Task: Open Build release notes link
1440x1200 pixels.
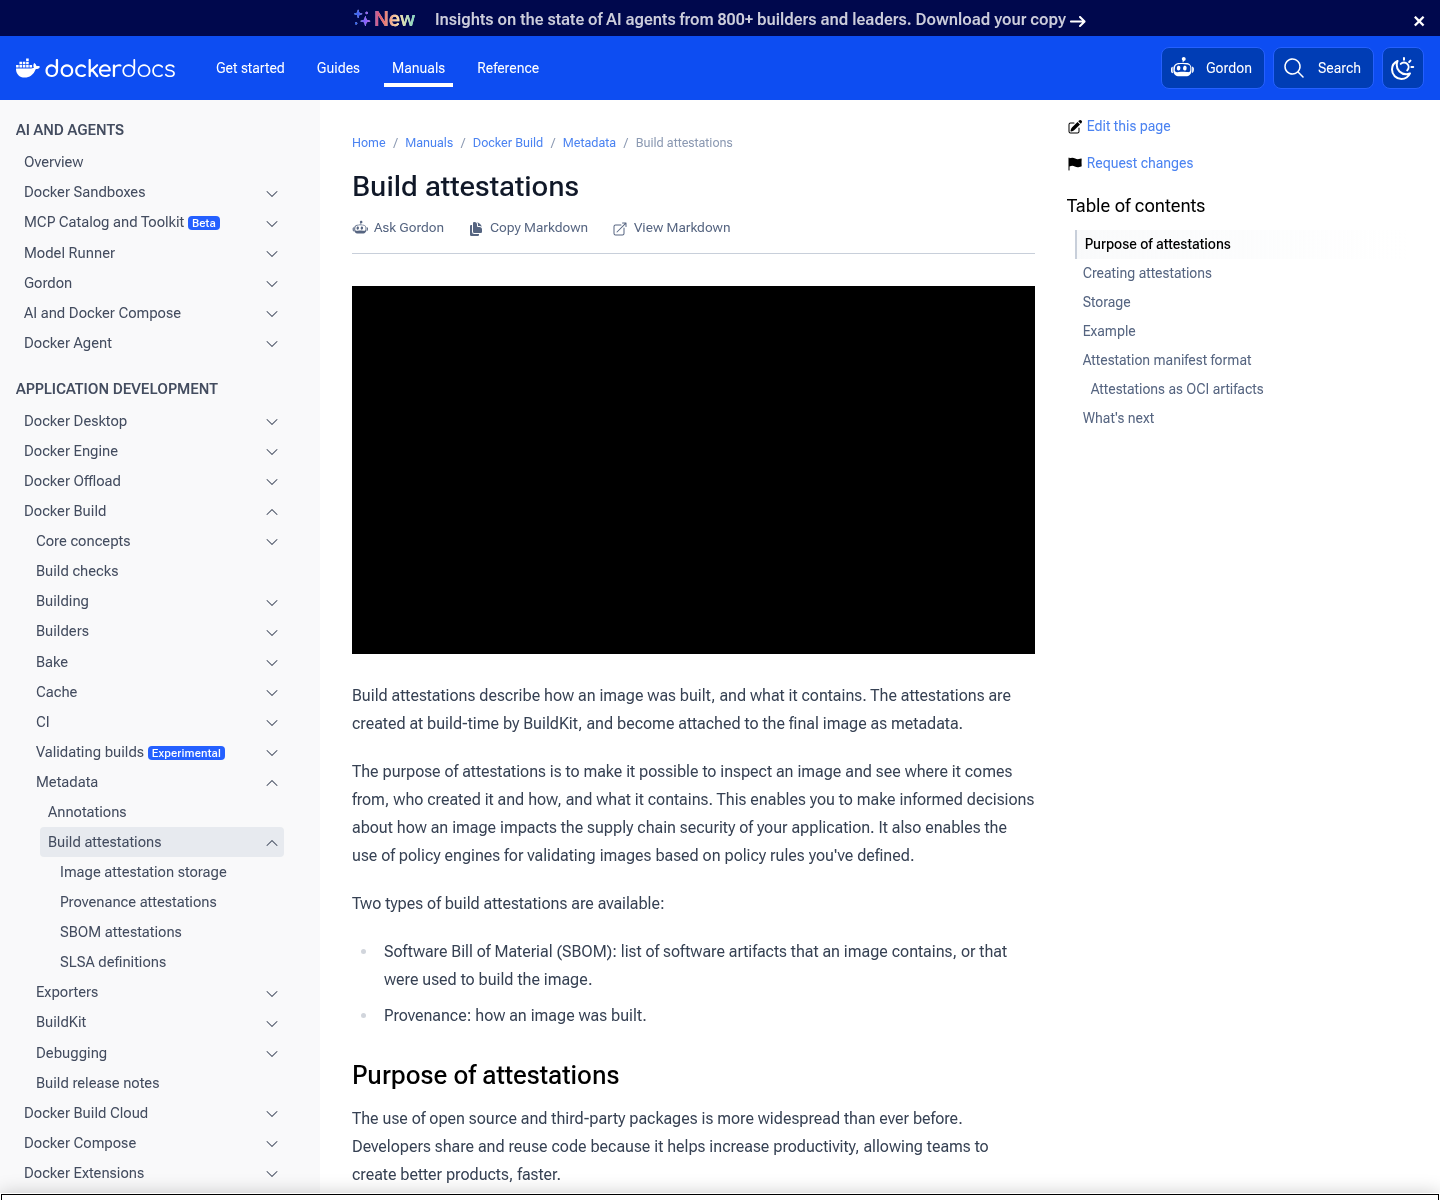Action: [98, 1083]
